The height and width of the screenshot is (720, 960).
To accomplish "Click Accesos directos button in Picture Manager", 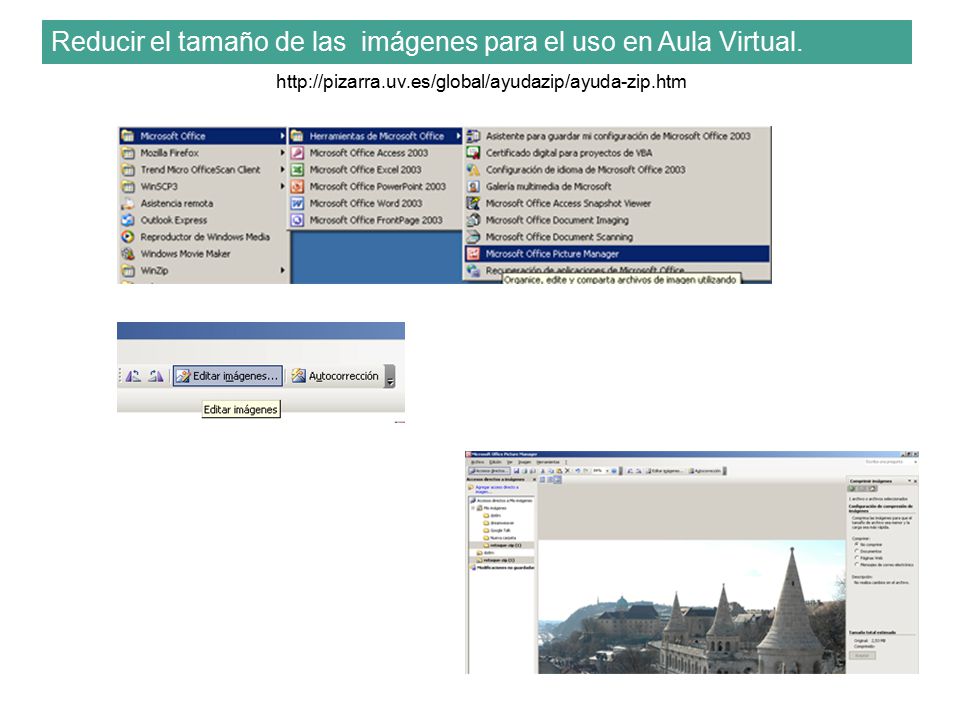I will [489, 471].
